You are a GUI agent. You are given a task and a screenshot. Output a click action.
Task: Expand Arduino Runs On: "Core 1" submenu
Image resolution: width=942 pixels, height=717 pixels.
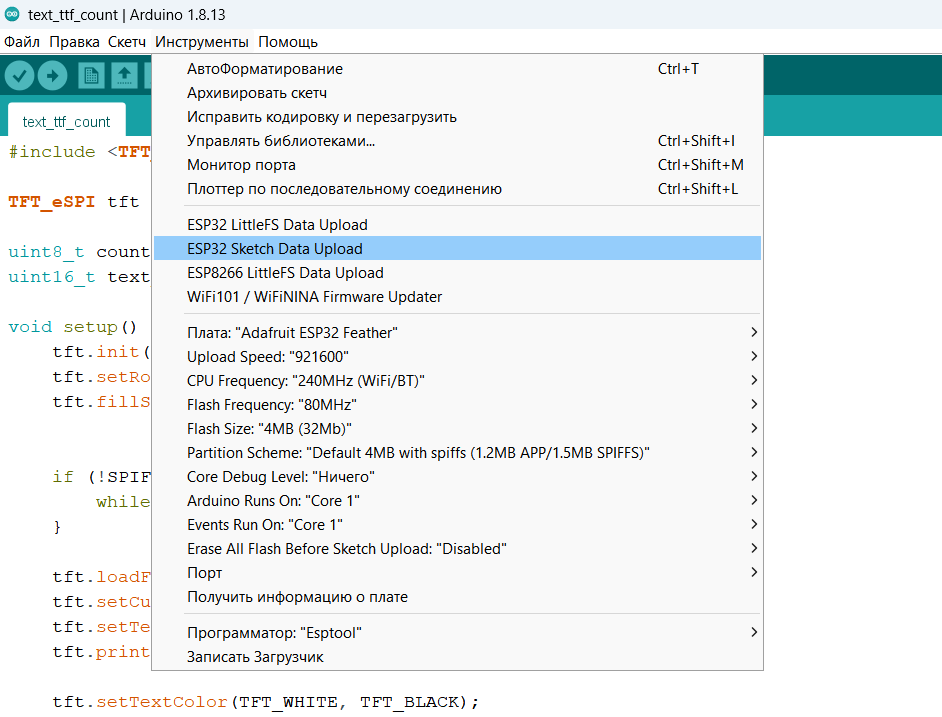[457, 501]
